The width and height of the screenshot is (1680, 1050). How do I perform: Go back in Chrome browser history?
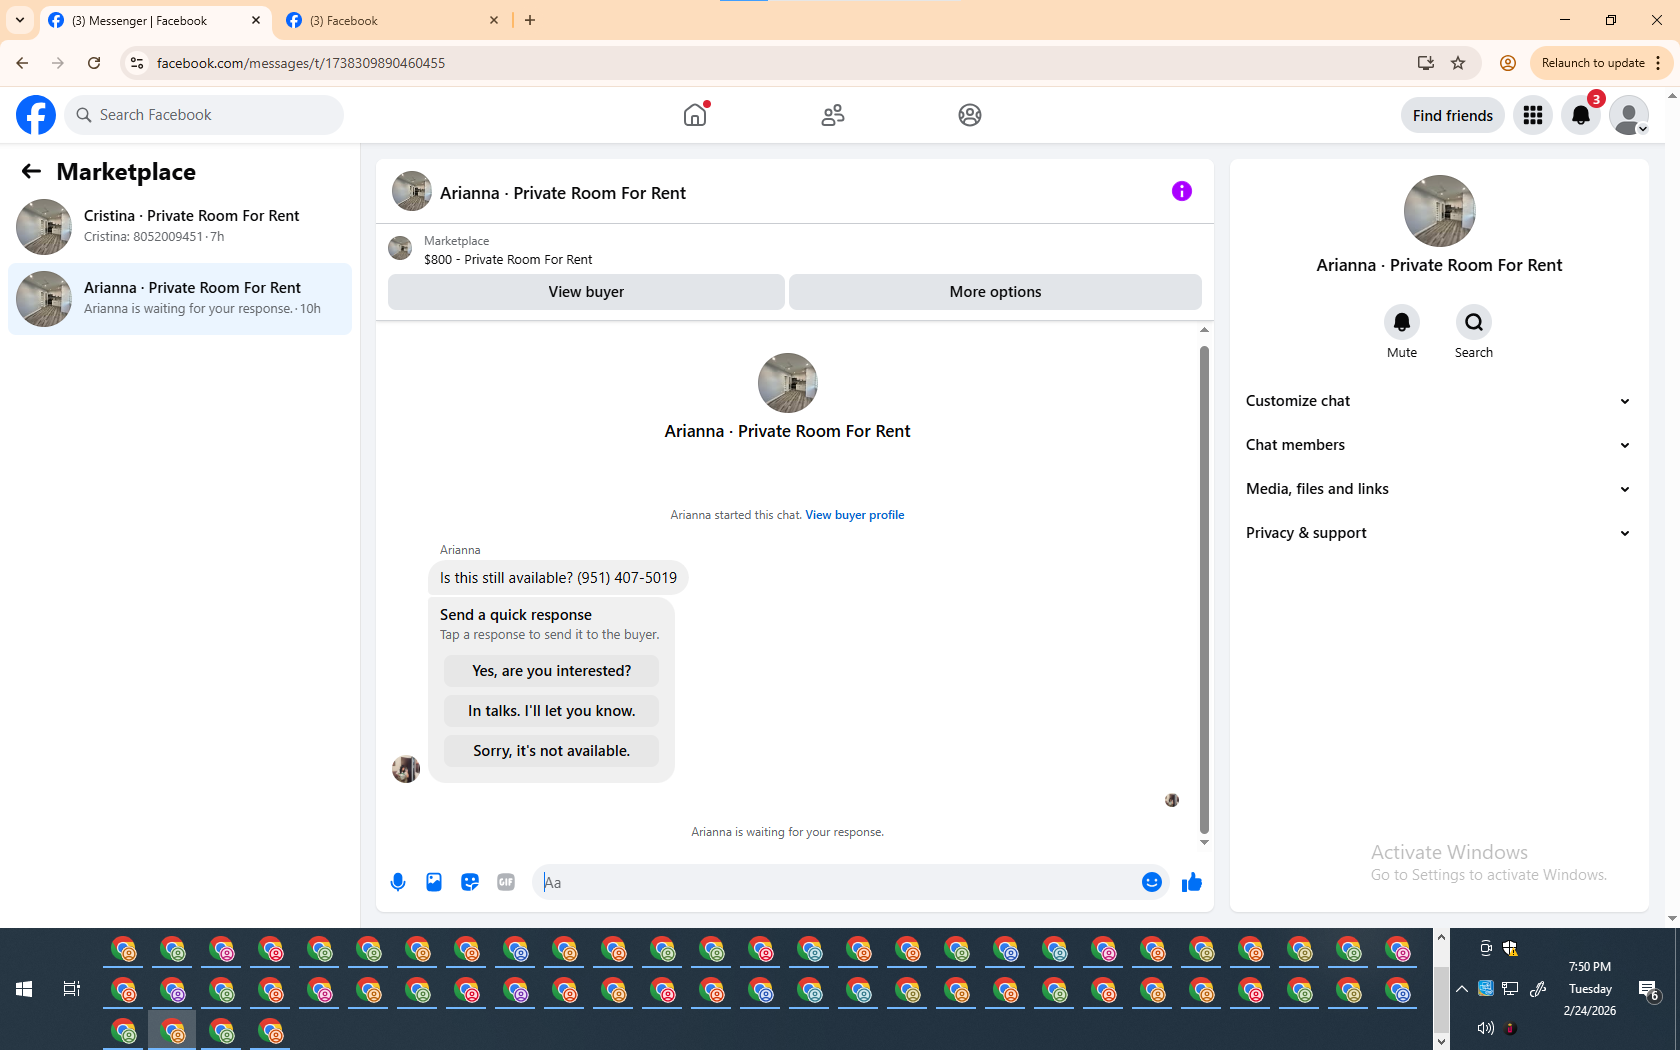pos(22,63)
